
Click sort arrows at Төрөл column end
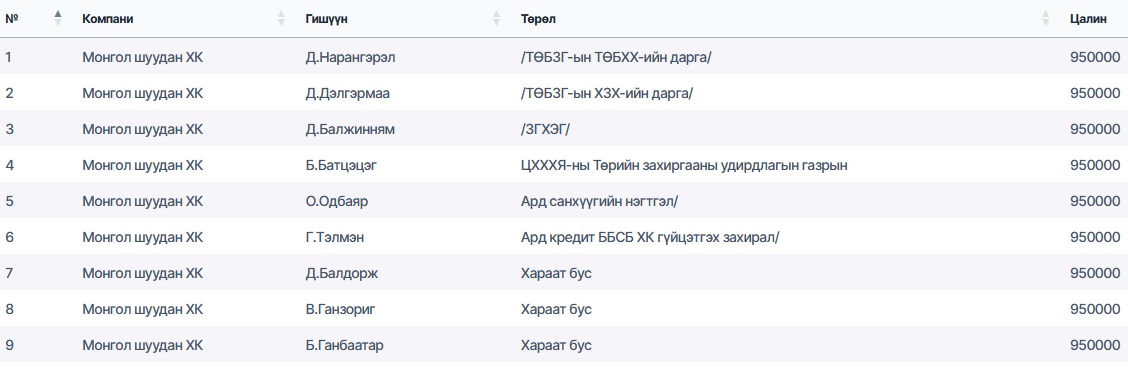tap(1045, 19)
